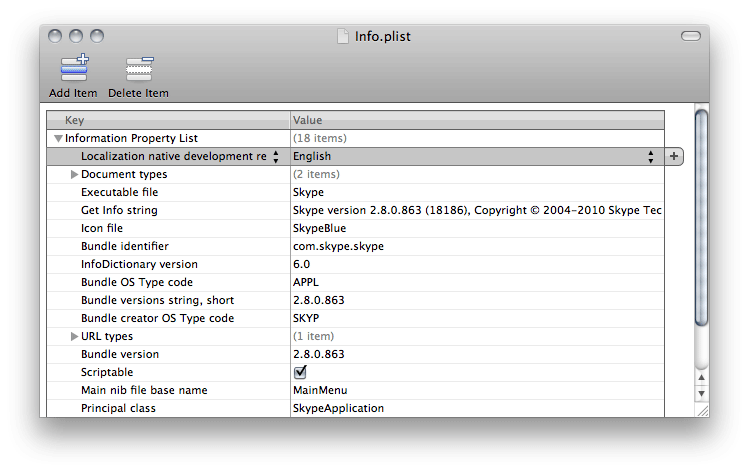Open the English value popup arrows
The image size is (749, 472).
tap(651, 156)
